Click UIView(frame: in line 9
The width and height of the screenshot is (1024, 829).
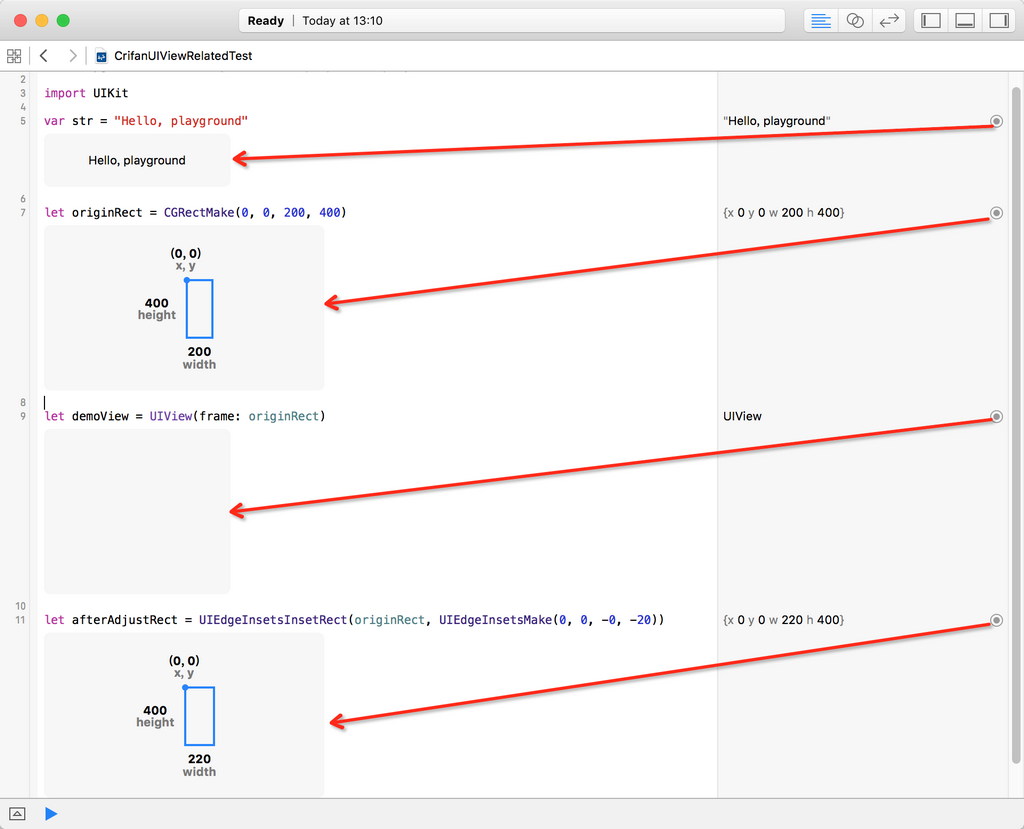coord(195,416)
